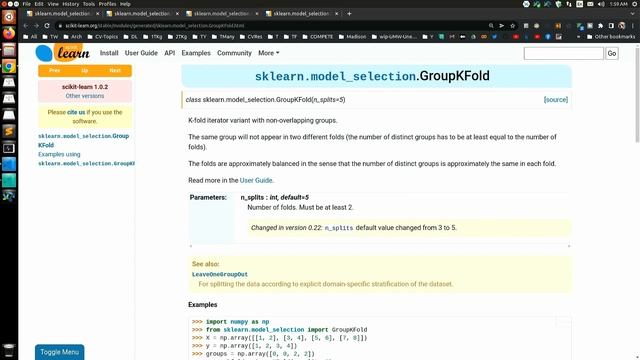Open the Install page in navbar
Viewport: 640px width, 360px height.
[x=109, y=53]
